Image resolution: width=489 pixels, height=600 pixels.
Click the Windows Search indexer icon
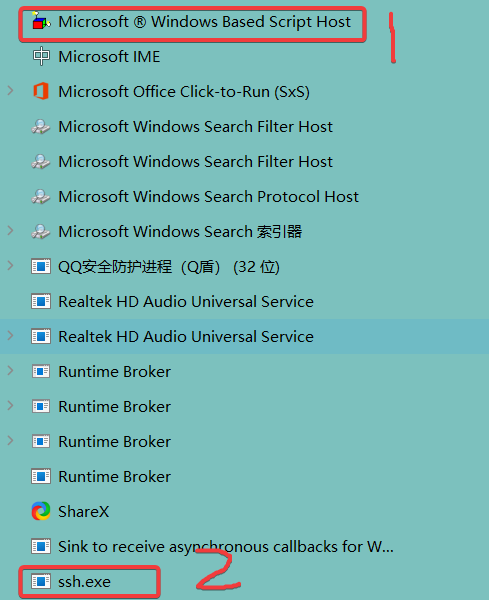click(41, 232)
